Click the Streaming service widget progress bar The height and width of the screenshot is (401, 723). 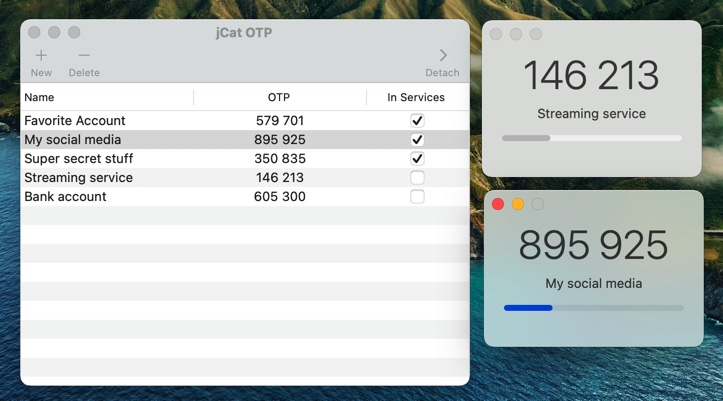592,138
